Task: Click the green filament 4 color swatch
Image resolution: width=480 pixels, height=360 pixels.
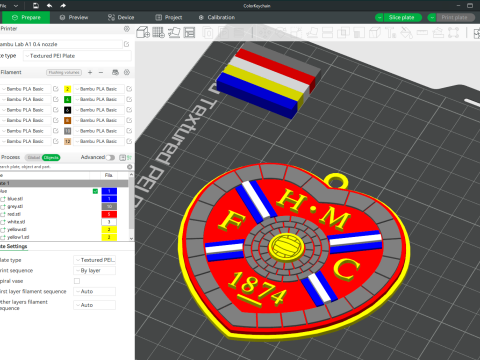Action: pos(67,99)
